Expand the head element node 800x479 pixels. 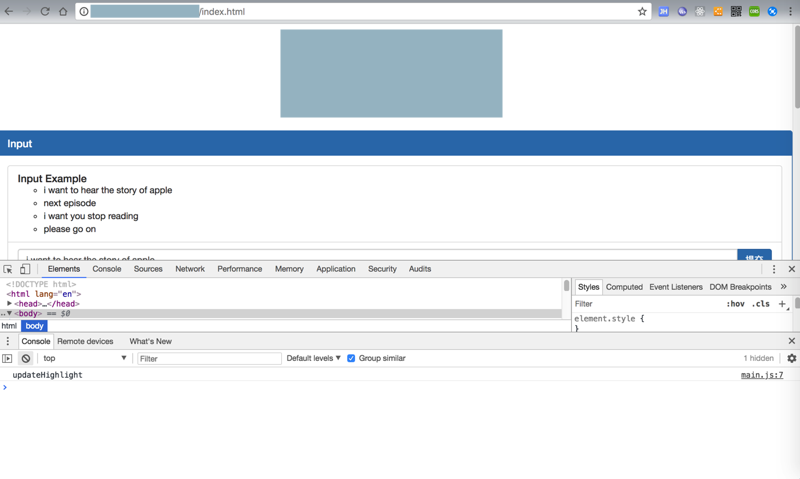tap(9, 304)
